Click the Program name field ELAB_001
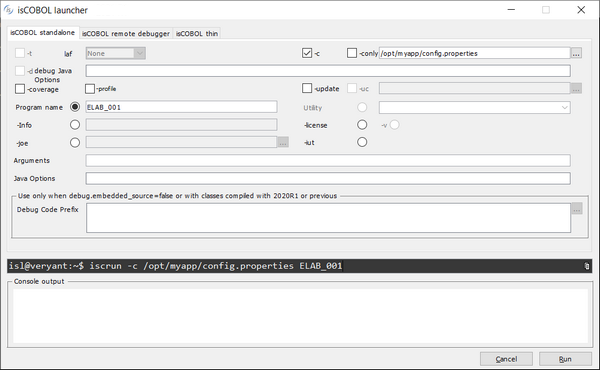Screen dimensions: 600x370 pyautogui.click(x=181, y=107)
